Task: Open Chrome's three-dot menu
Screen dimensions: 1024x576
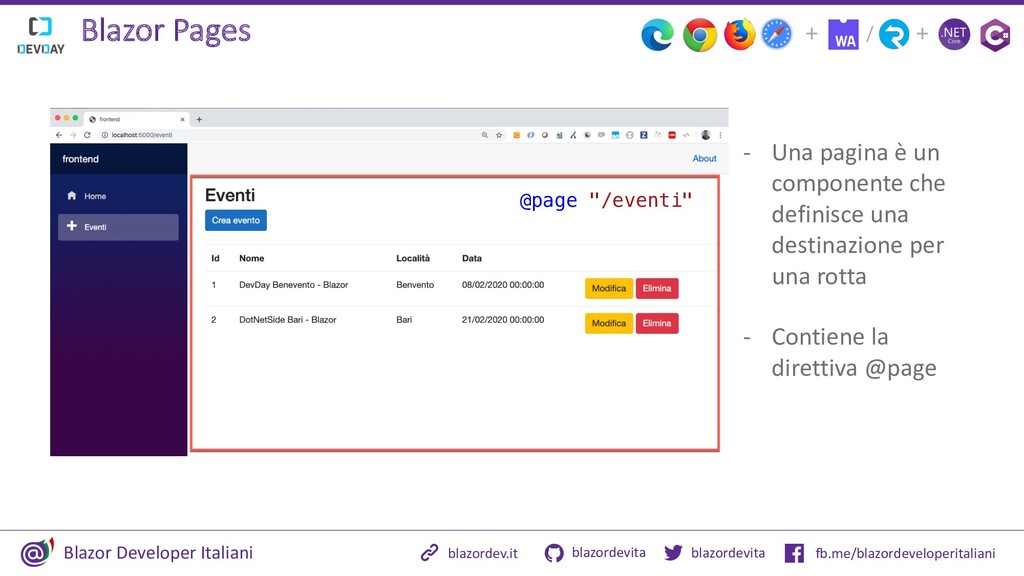Action: point(720,135)
